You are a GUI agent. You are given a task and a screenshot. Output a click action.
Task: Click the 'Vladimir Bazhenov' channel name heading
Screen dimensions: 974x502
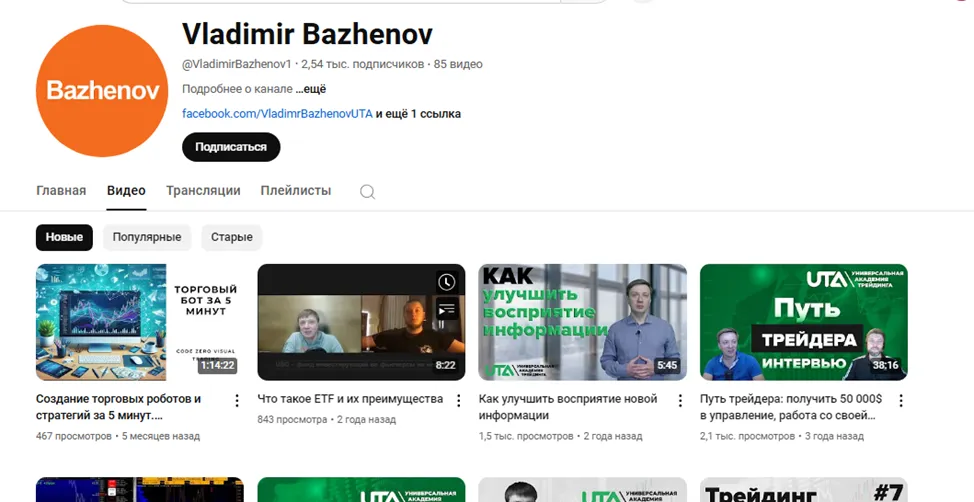307,34
